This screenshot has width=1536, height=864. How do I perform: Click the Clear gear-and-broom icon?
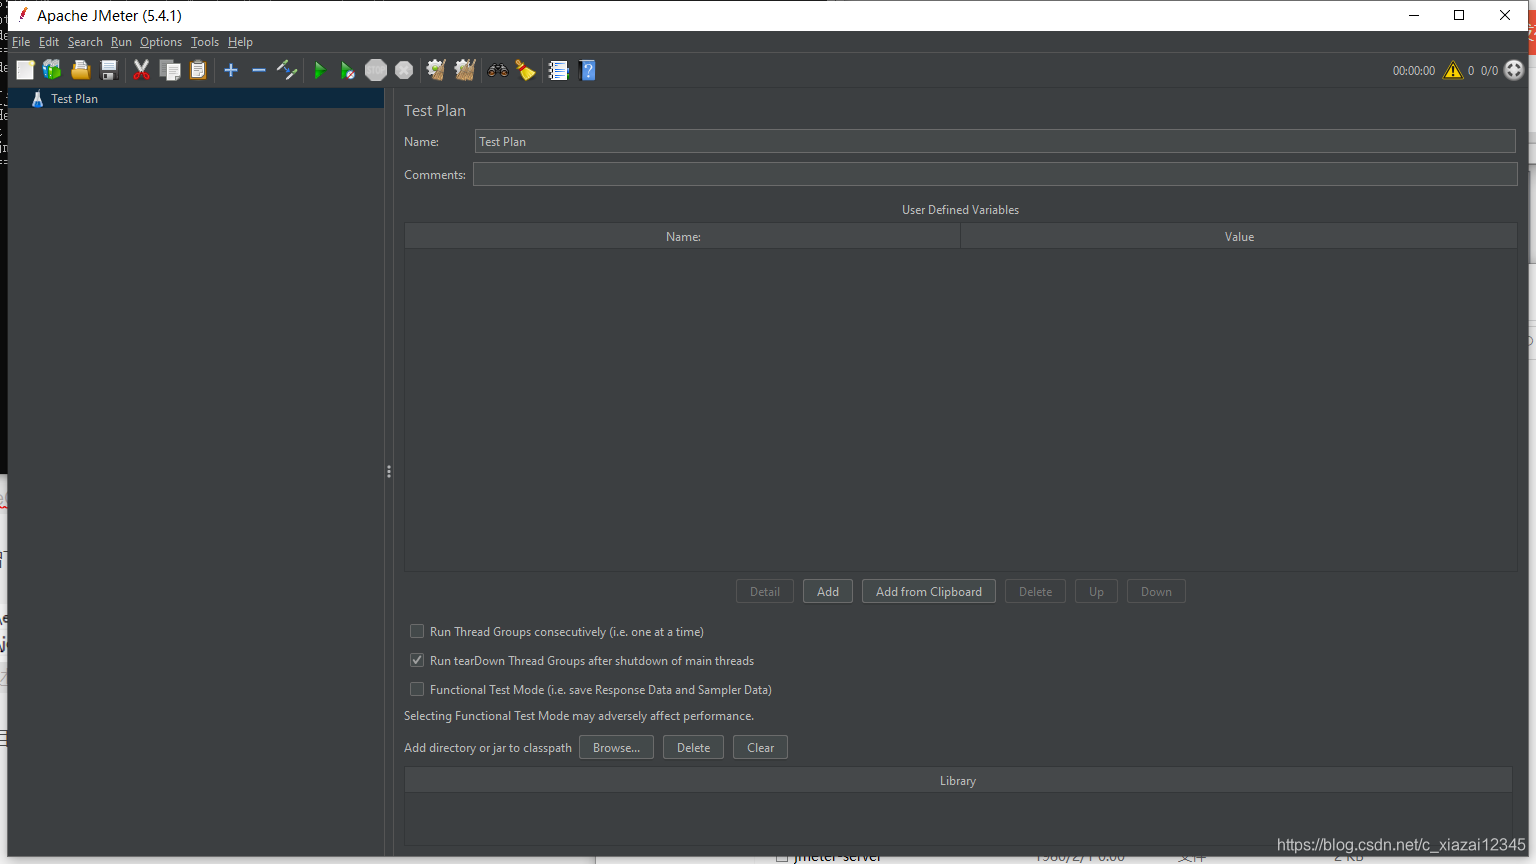[436, 70]
